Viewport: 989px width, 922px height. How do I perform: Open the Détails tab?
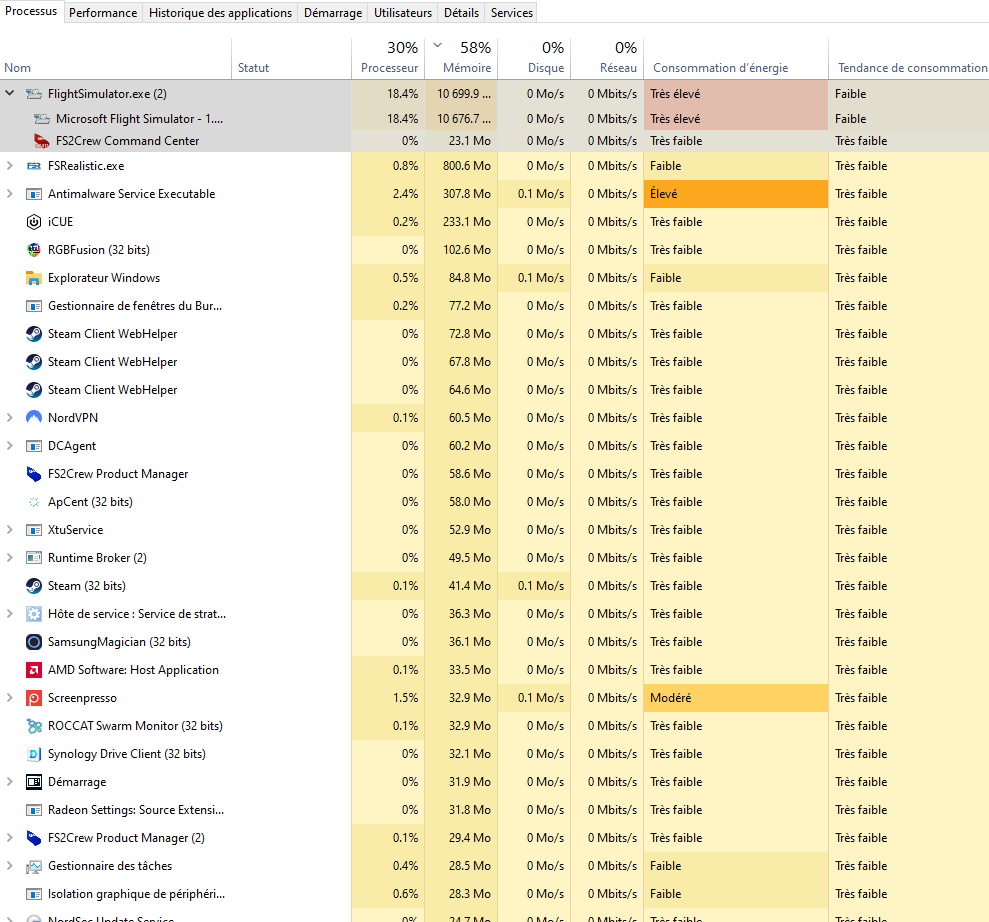tap(461, 13)
